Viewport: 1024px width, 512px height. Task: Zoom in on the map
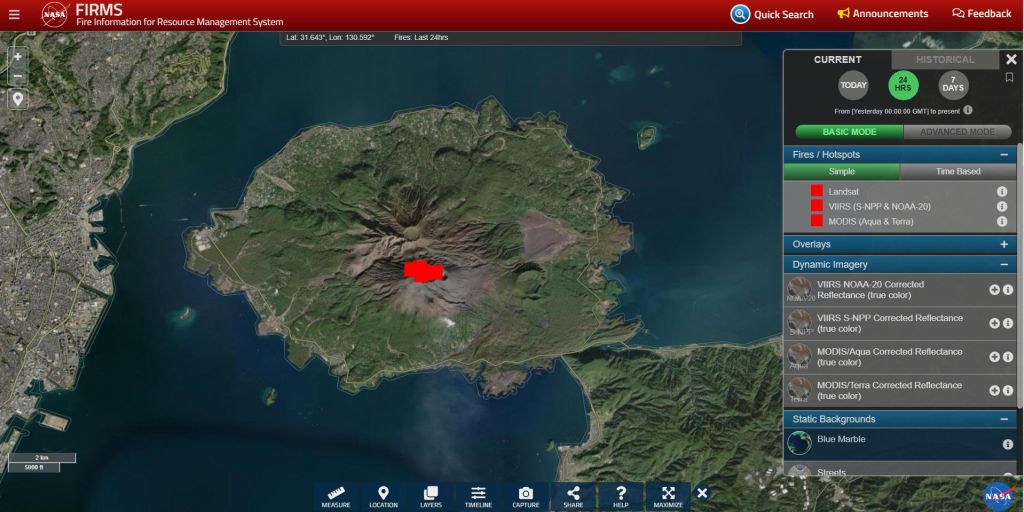coord(17,57)
